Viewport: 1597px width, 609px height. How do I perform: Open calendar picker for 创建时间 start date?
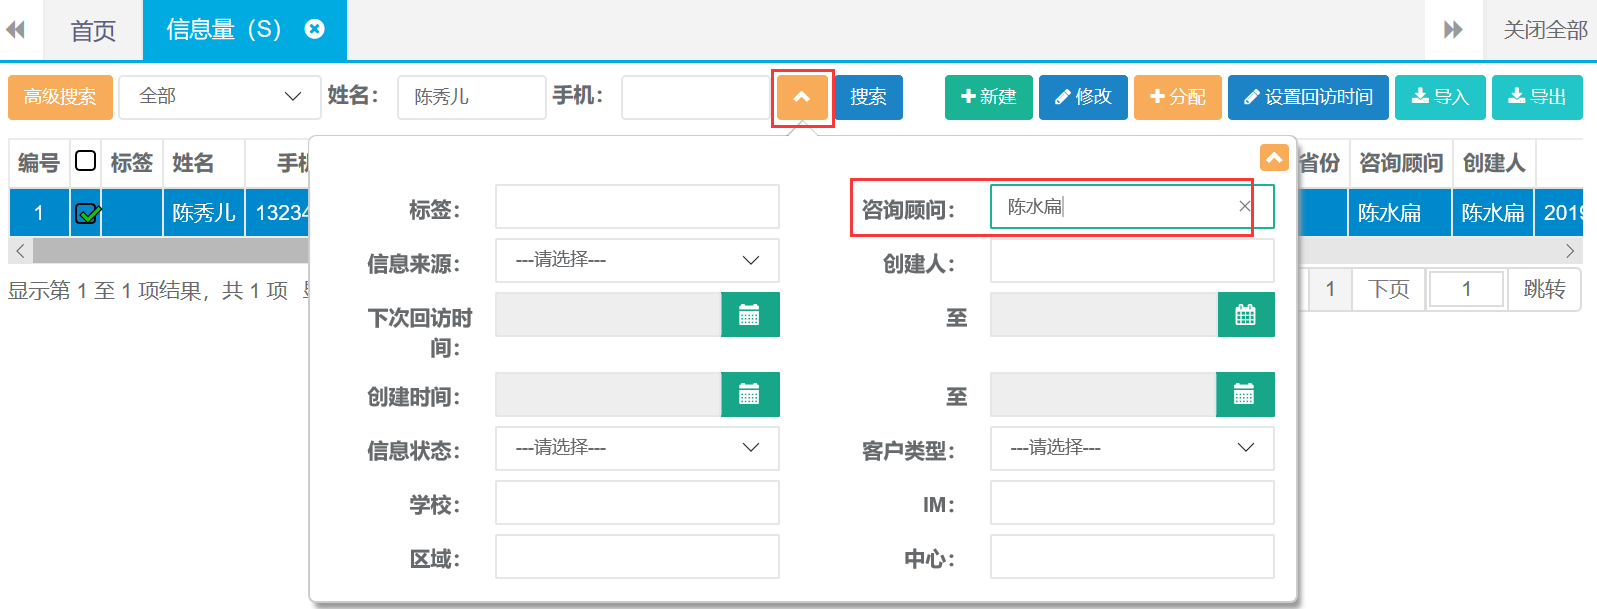coord(749,394)
